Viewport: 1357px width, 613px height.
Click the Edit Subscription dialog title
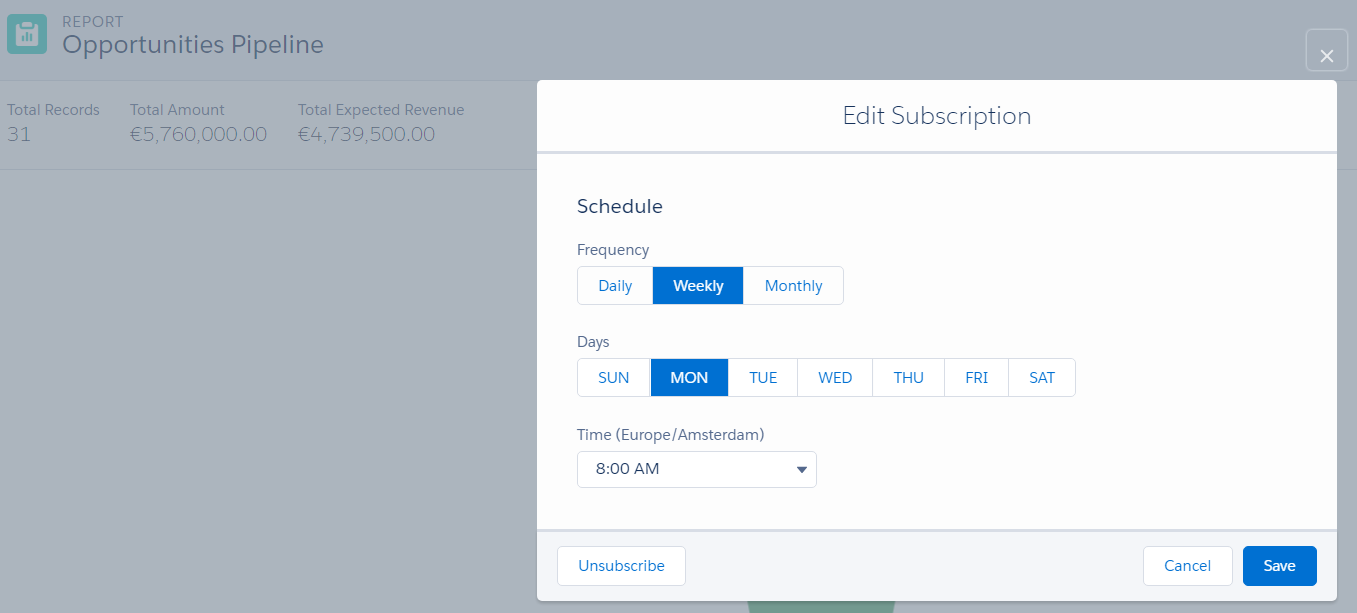point(936,116)
